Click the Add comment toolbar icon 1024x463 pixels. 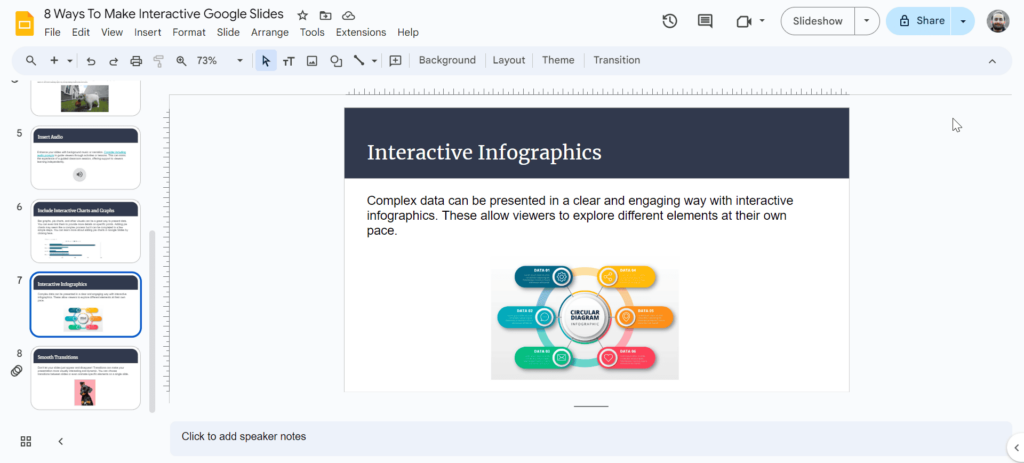point(395,61)
